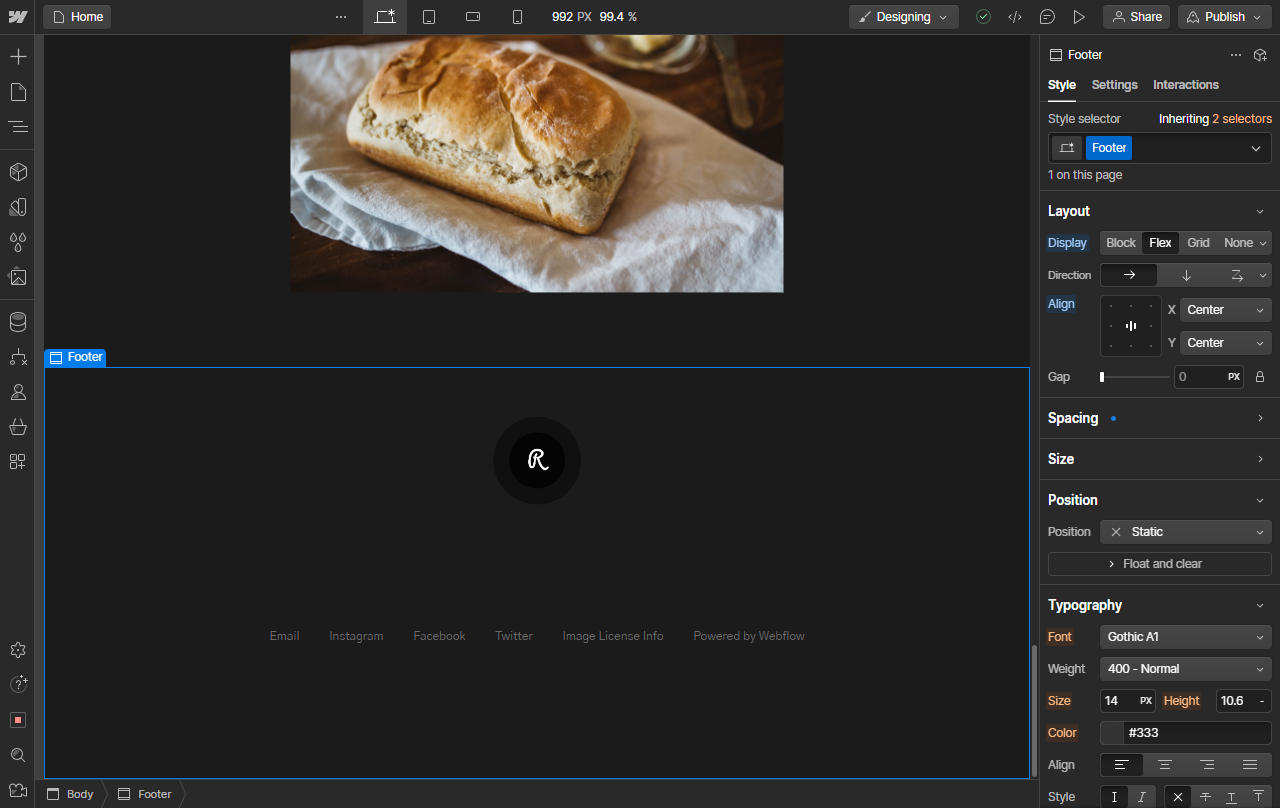Open the CMS database icon

tap(18, 322)
